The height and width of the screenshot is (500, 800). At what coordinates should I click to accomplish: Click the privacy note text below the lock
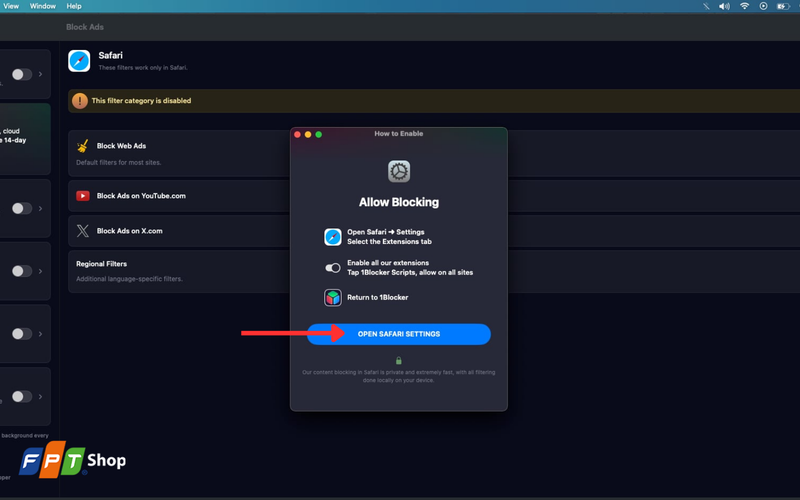click(x=398, y=376)
